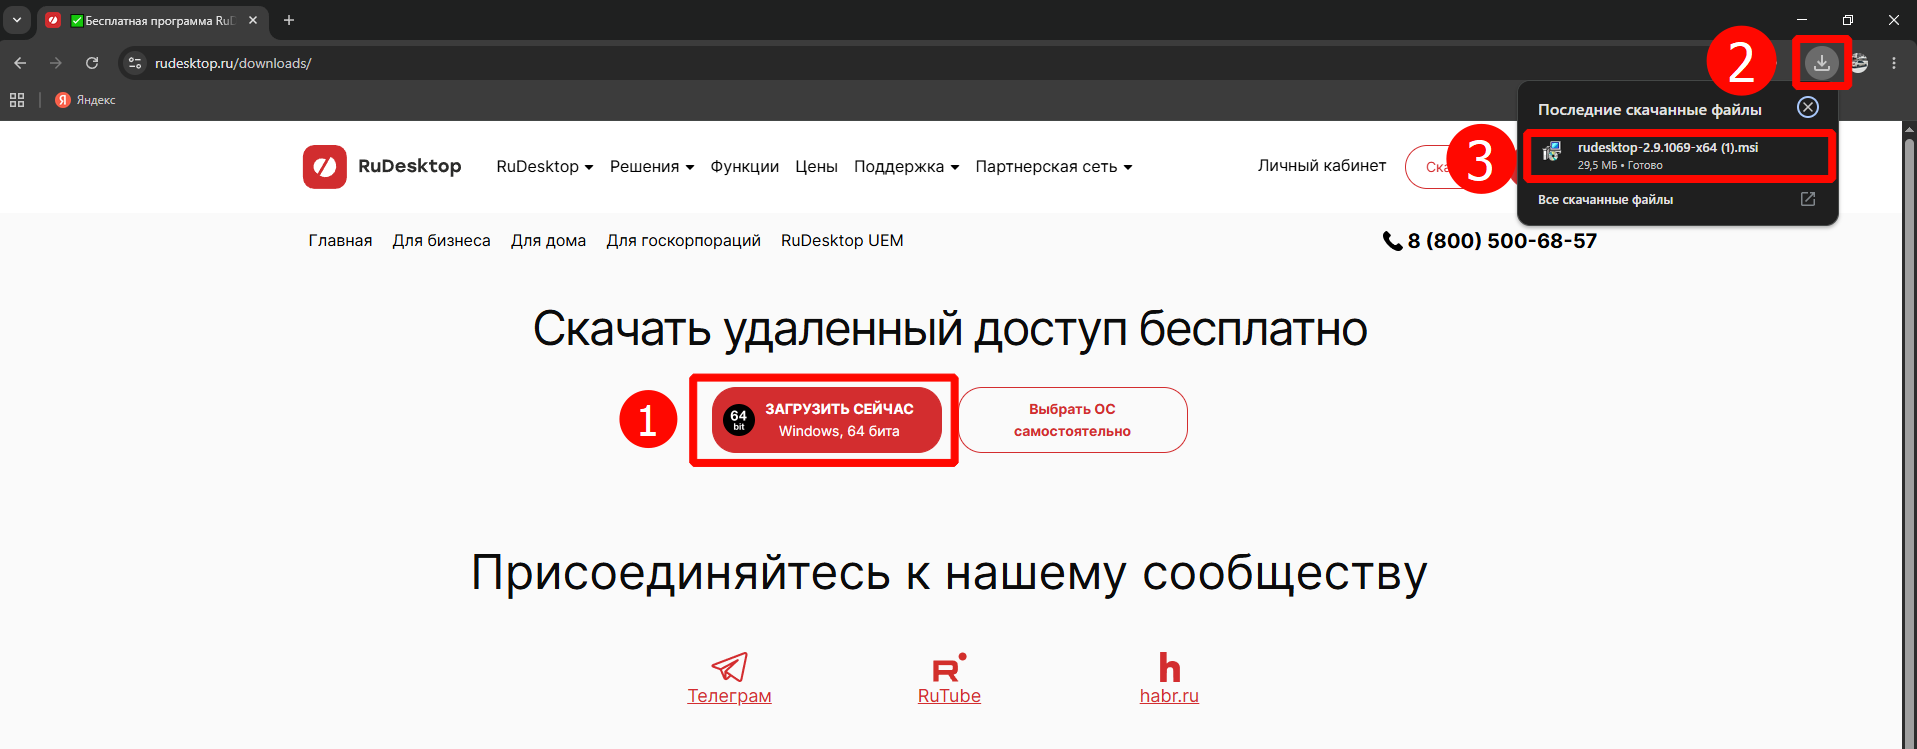Click heading 'Присоединяйтесь к нашему сообществу'
This screenshot has width=1917, height=749.
point(949,573)
